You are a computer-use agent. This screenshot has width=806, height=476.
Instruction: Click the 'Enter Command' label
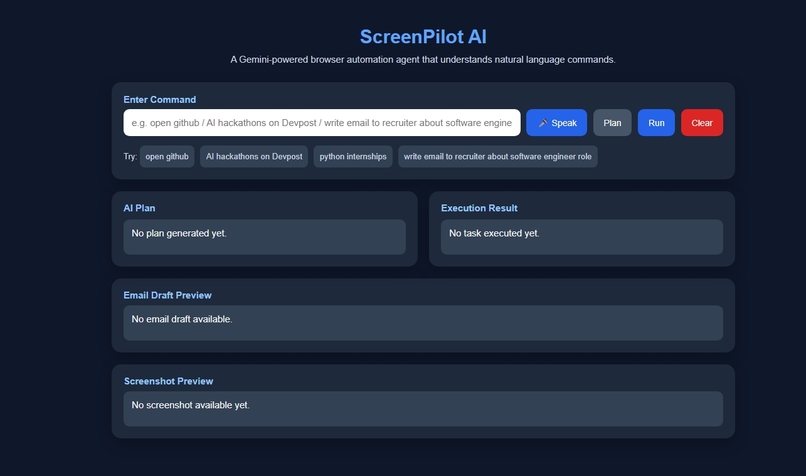tap(159, 100)
